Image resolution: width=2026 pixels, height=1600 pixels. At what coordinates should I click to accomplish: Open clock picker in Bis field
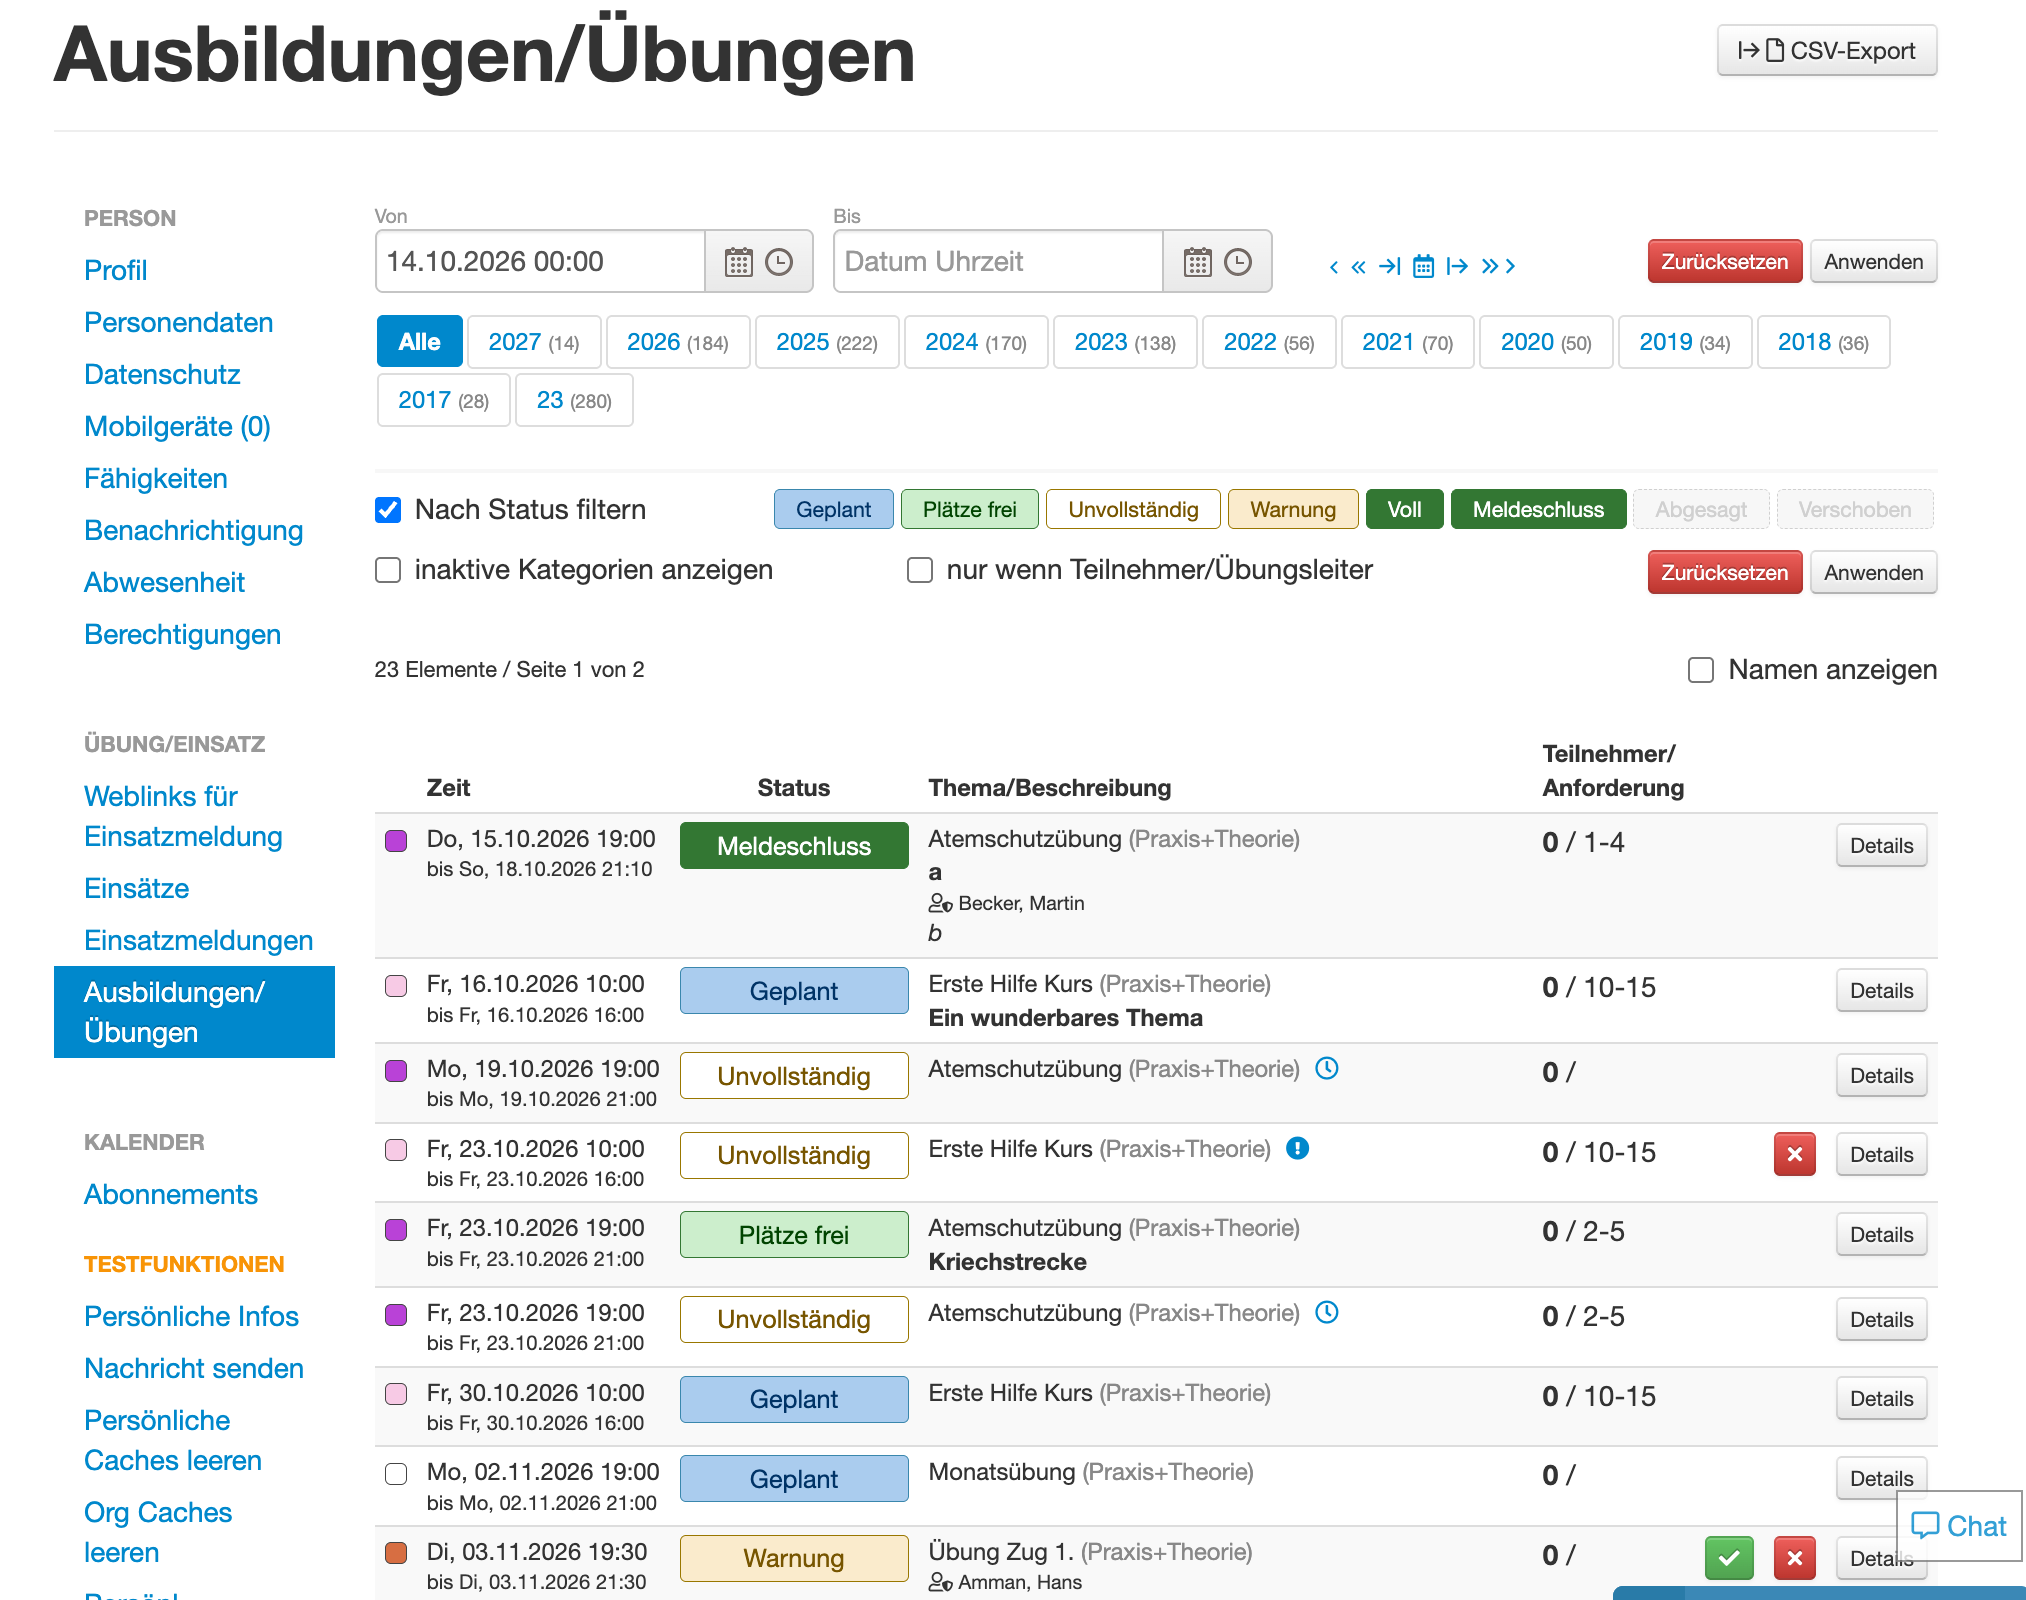pos(1238,262)
